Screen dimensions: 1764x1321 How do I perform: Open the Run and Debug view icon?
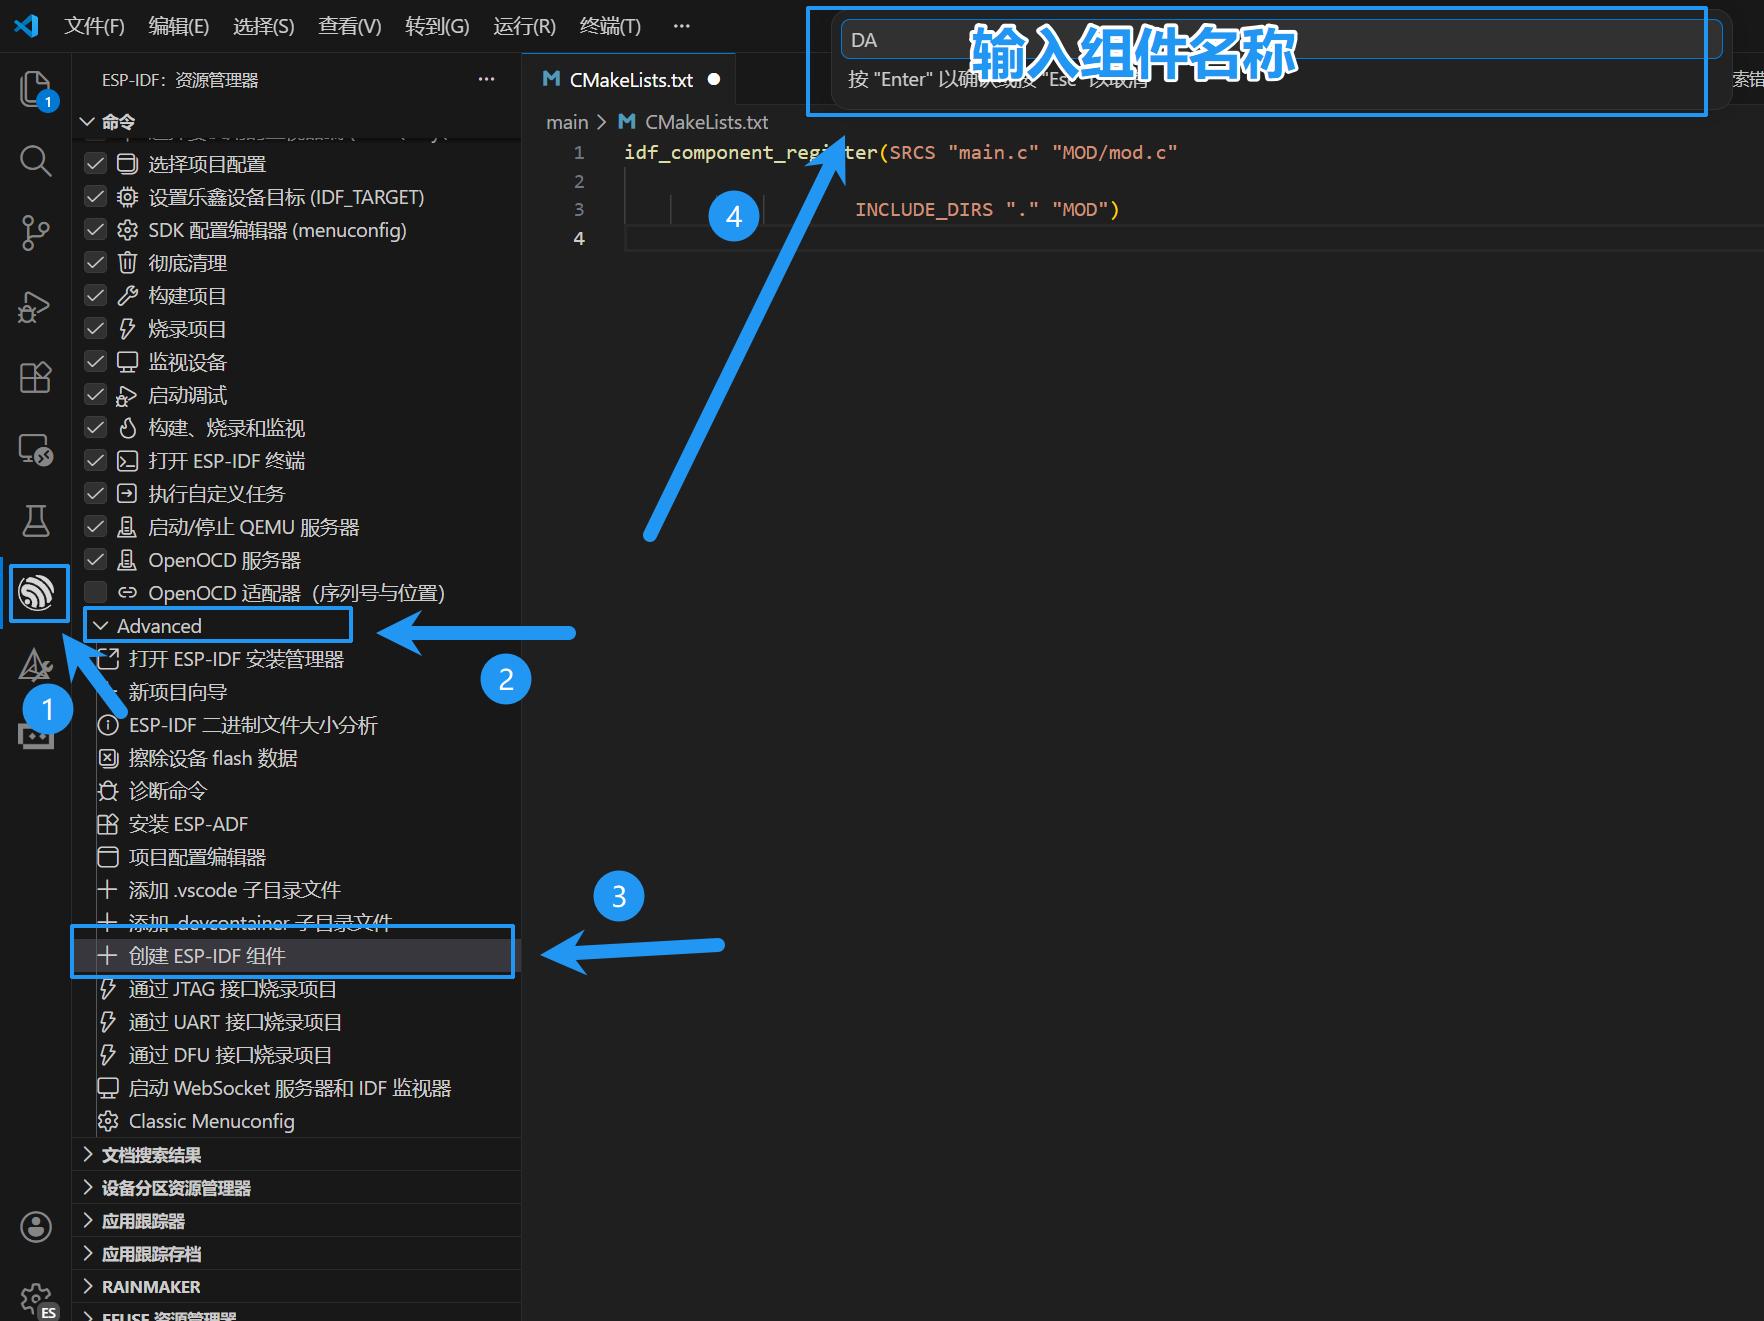36,305
